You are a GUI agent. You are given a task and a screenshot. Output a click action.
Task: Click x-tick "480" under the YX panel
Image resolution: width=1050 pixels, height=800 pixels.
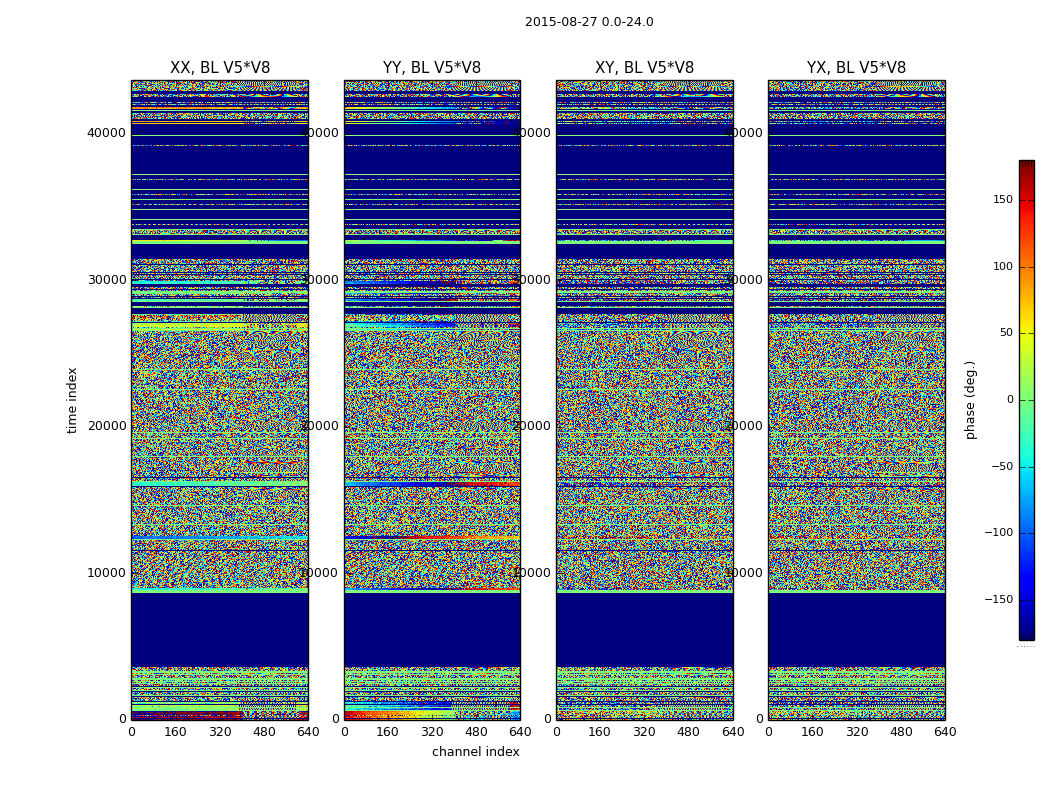[901, 732]
